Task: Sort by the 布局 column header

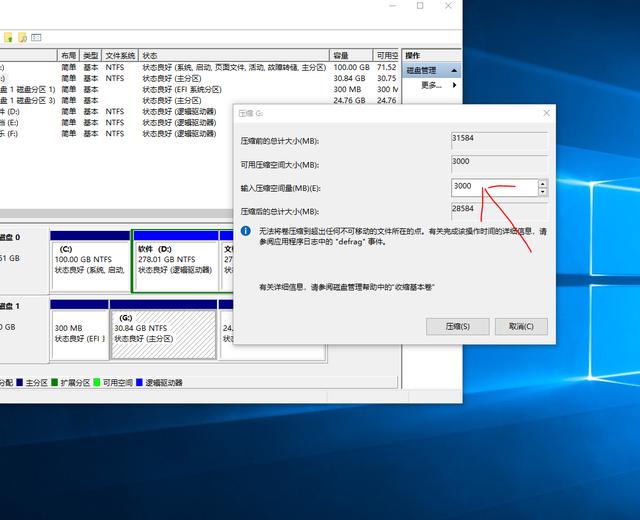Action: [x=69, y=56]
